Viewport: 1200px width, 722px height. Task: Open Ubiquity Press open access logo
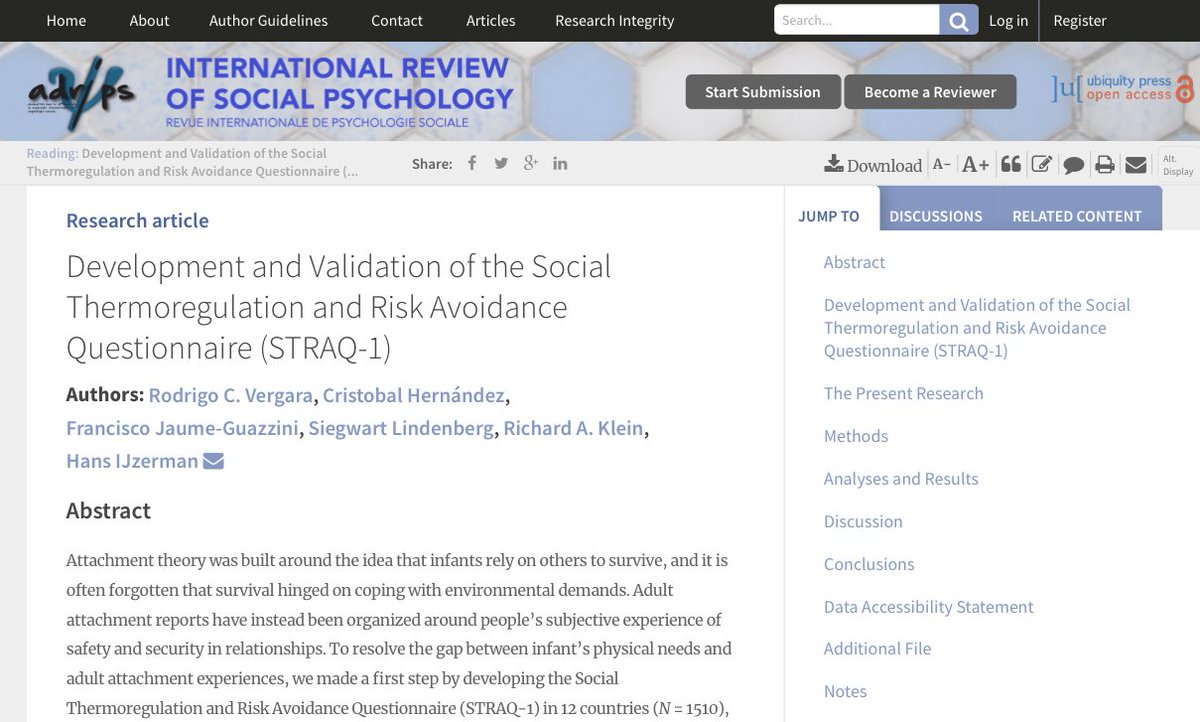point(1122,88)
